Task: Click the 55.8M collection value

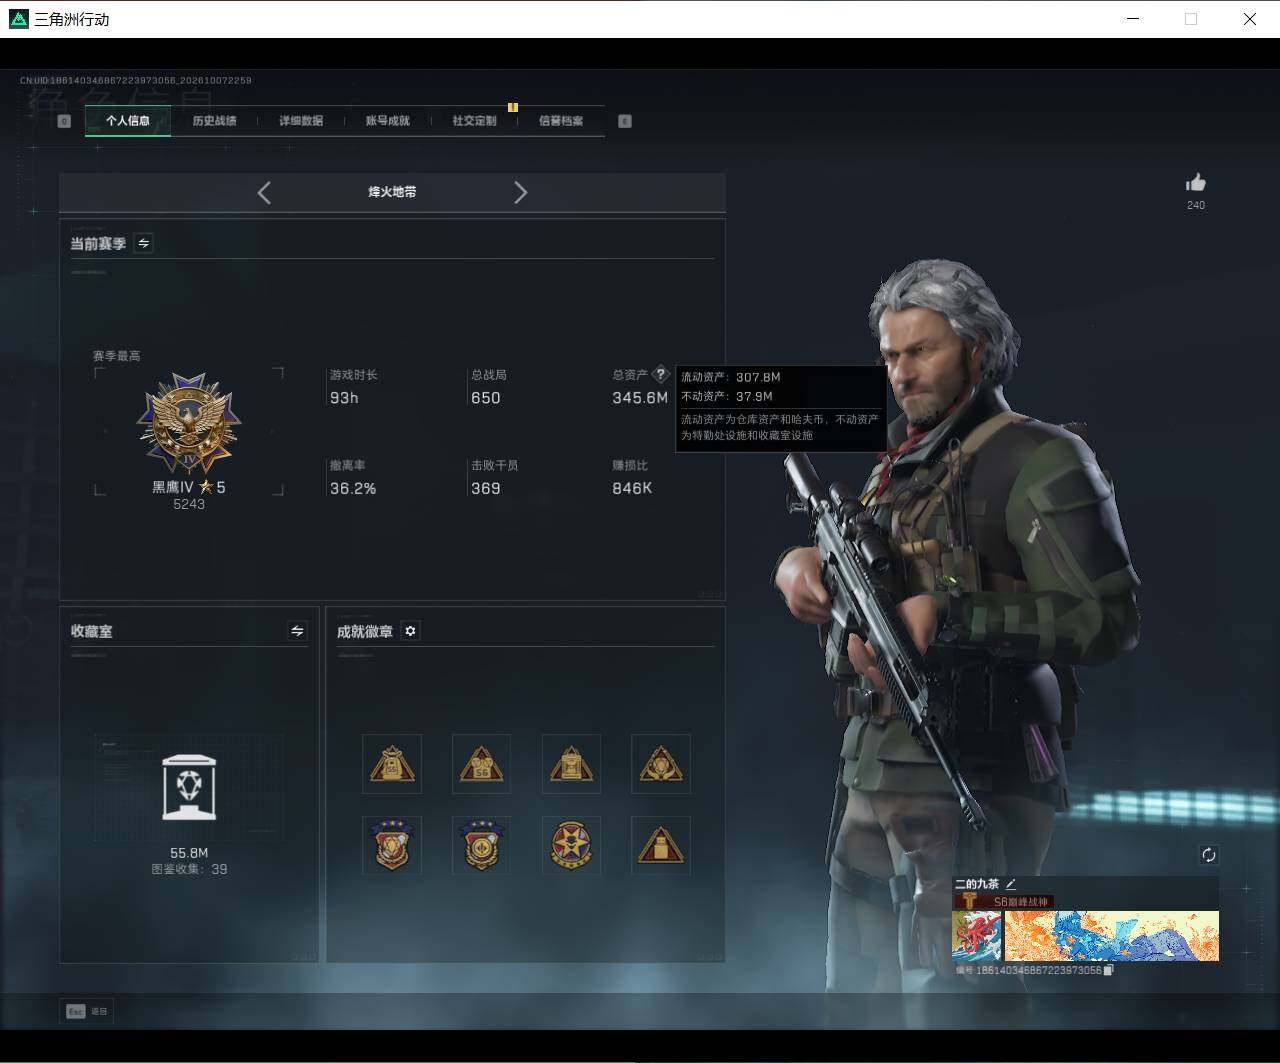Action: click(189, 853)
